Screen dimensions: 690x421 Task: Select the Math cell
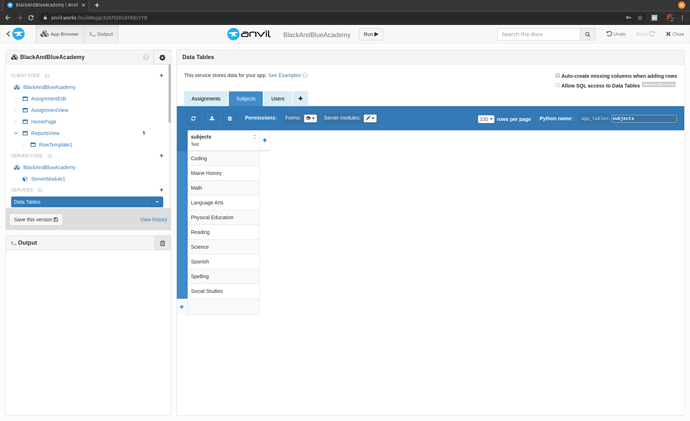224,188
